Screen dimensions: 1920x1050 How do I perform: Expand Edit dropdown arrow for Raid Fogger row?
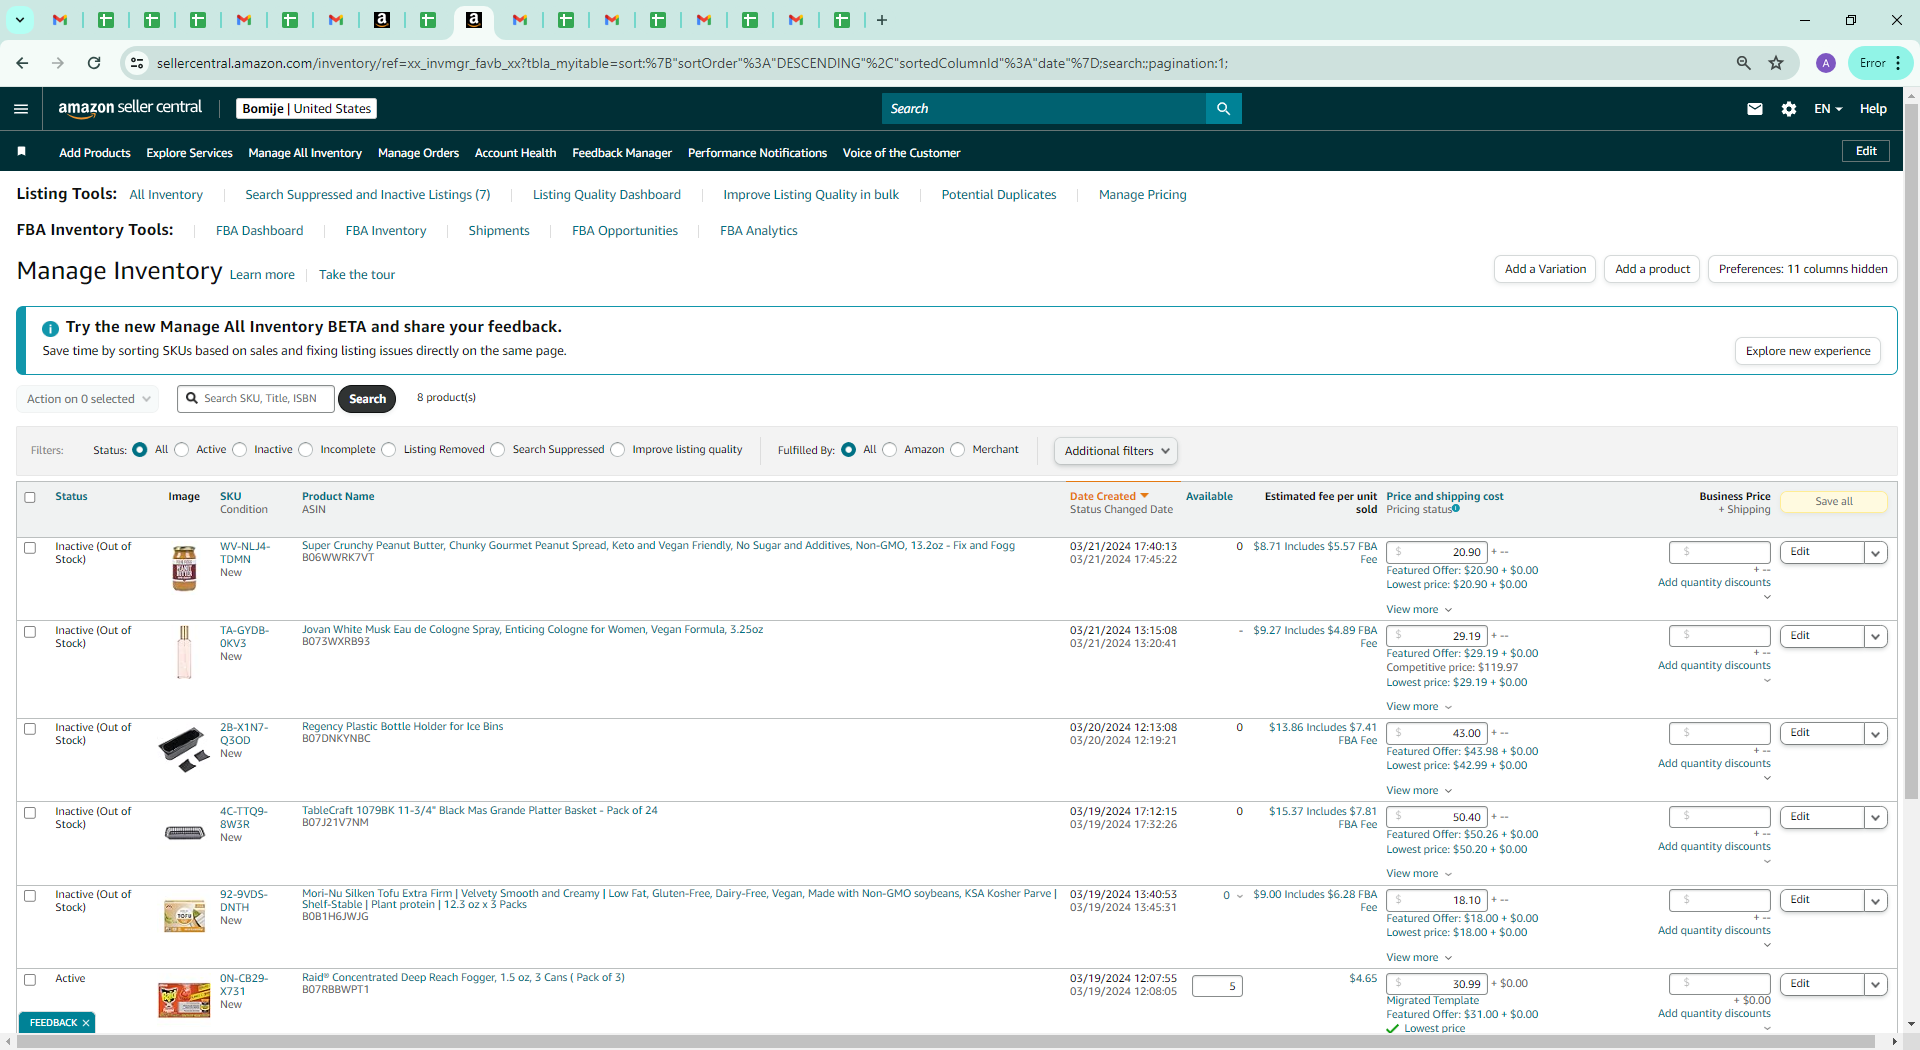click(x=1876, y=985)
